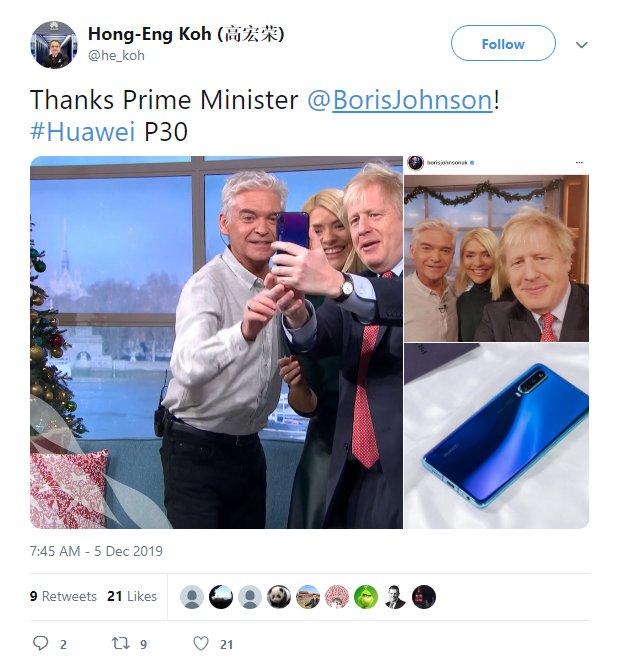Image resolution: width=622 pixels, height=660 pixels.
Task: Open Hong-Eng Koh's profile avatar
Action: 54,45
